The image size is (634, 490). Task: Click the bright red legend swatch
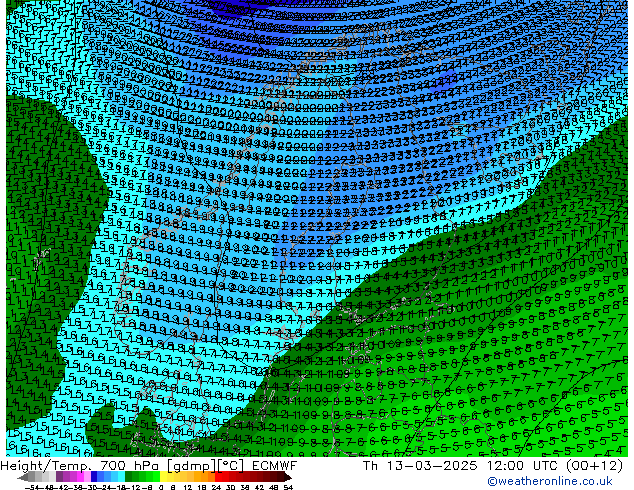218,476
